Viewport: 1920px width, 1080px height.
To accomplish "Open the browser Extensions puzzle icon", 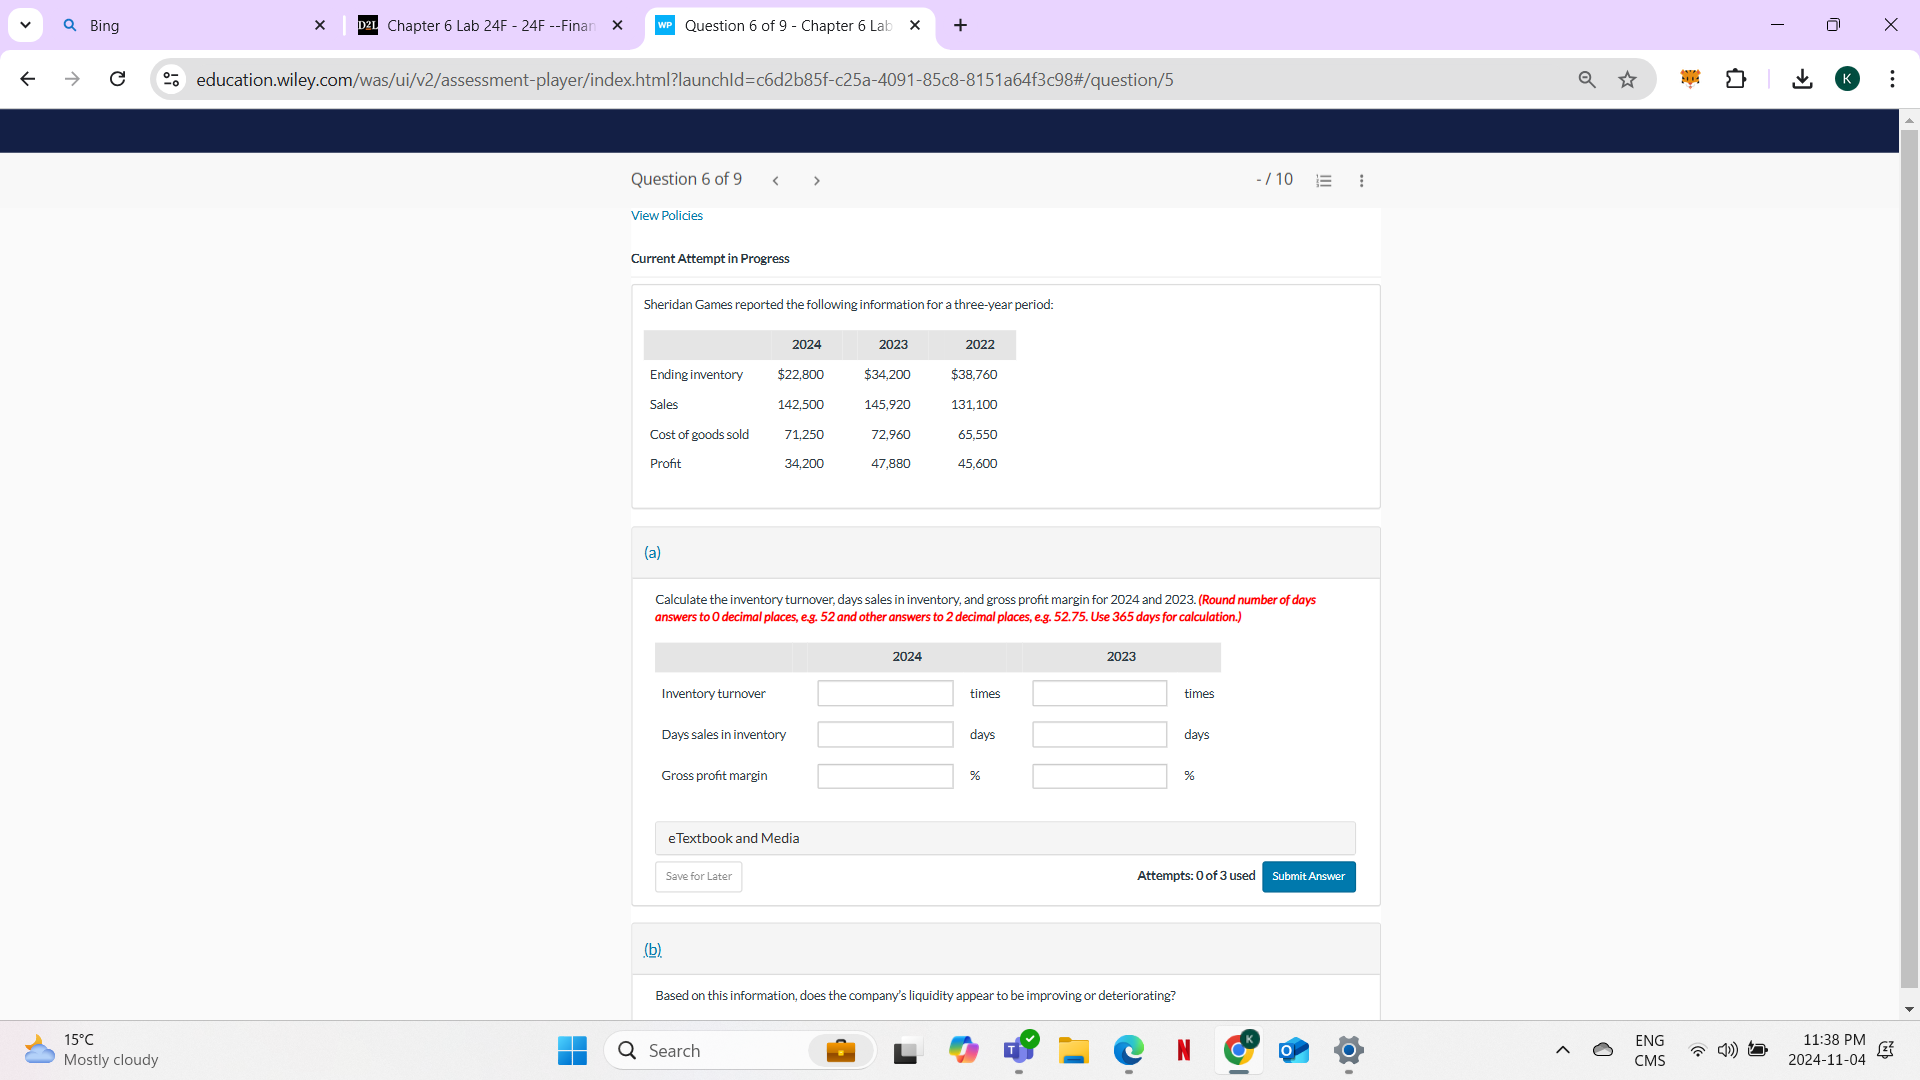I will click(x=1736, y=78).
